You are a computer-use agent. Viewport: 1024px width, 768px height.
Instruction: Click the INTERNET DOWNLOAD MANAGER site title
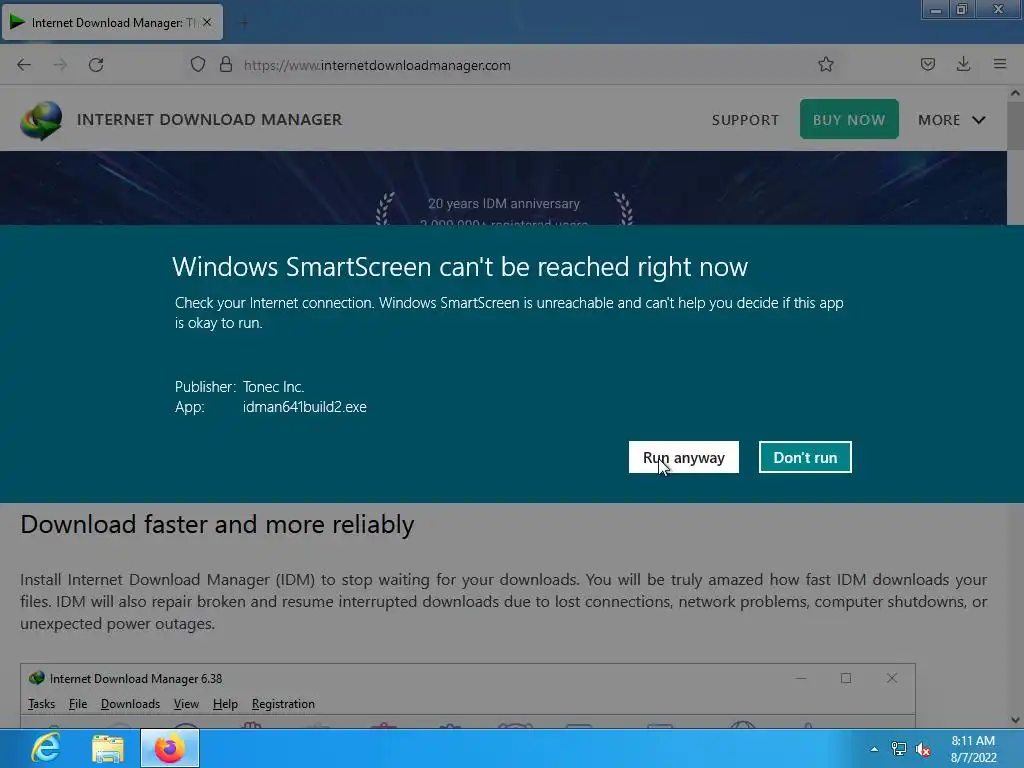coord(210,120)
